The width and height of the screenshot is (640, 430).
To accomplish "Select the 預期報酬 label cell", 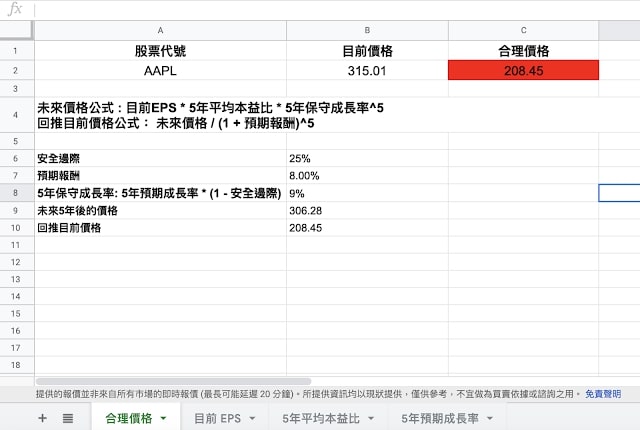I will coord(160,175).
